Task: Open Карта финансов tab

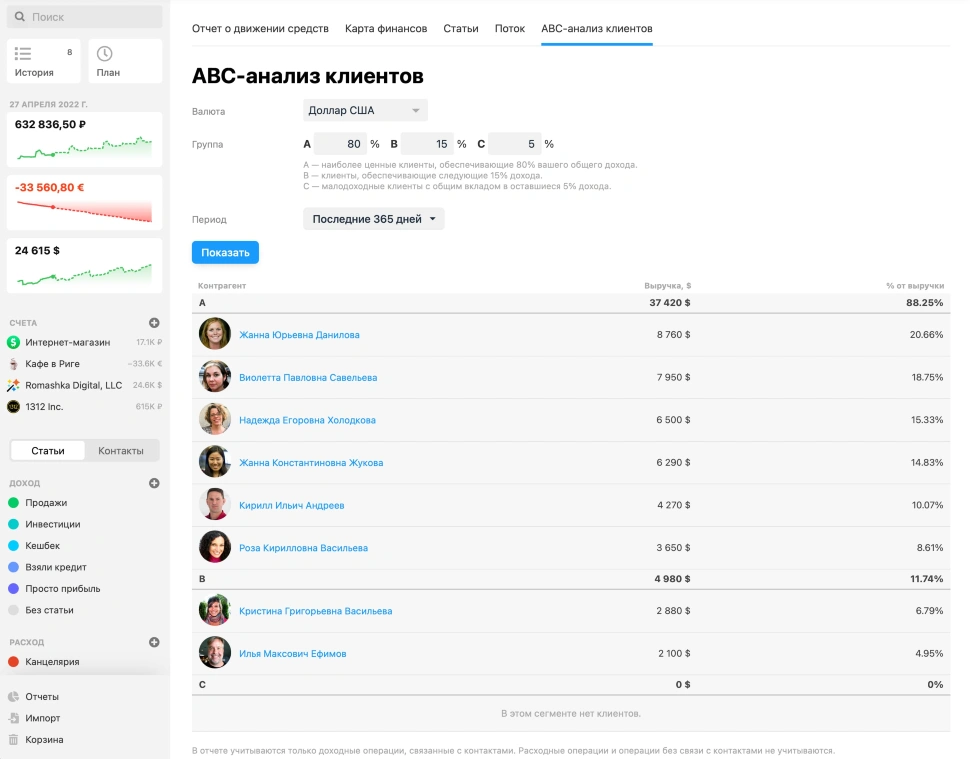Action: [x=386, y=28]
